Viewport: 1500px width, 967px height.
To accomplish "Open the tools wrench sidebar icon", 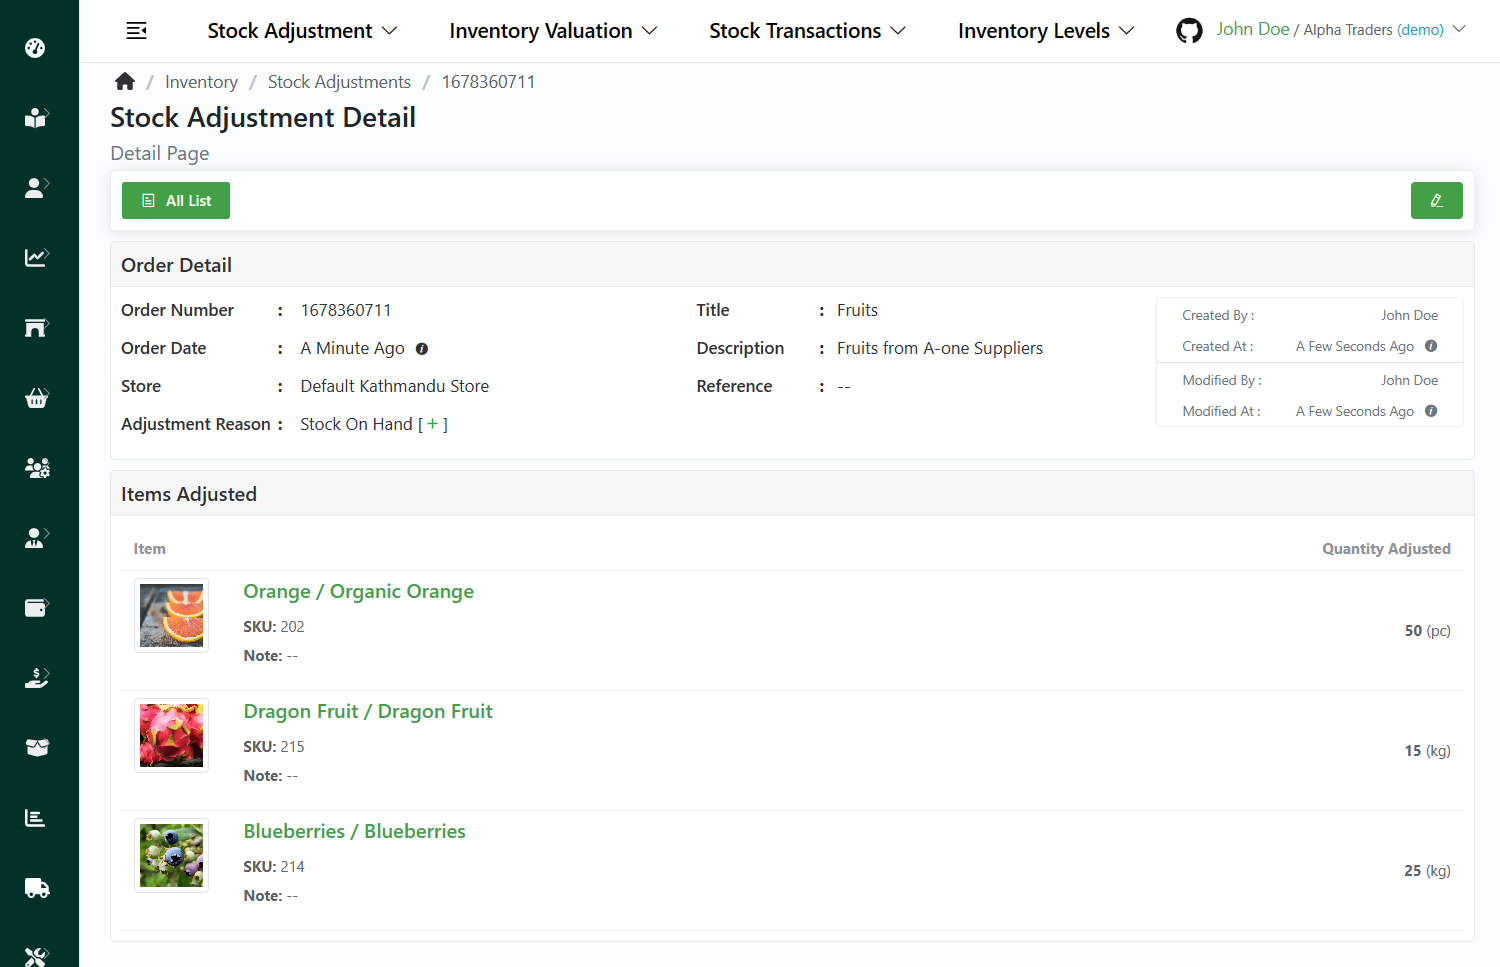I will click(36, 956).
